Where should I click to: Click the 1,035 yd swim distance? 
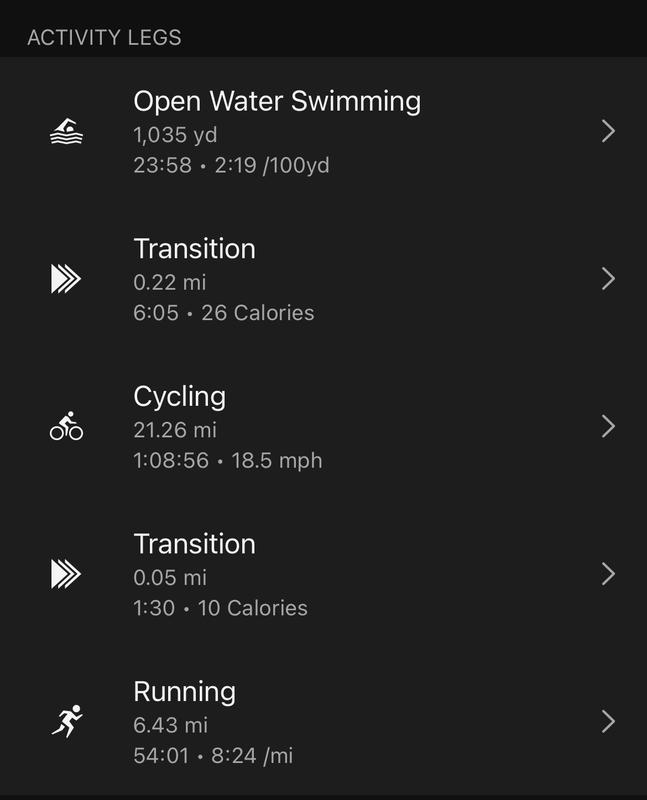coord(176,134)
